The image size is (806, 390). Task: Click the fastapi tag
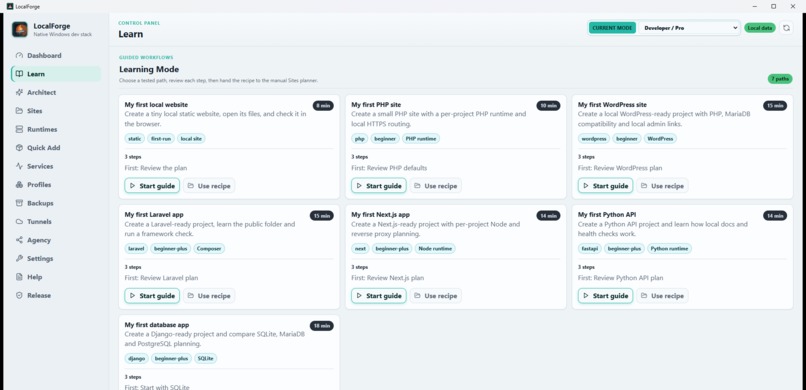click(x=590, y=249)
